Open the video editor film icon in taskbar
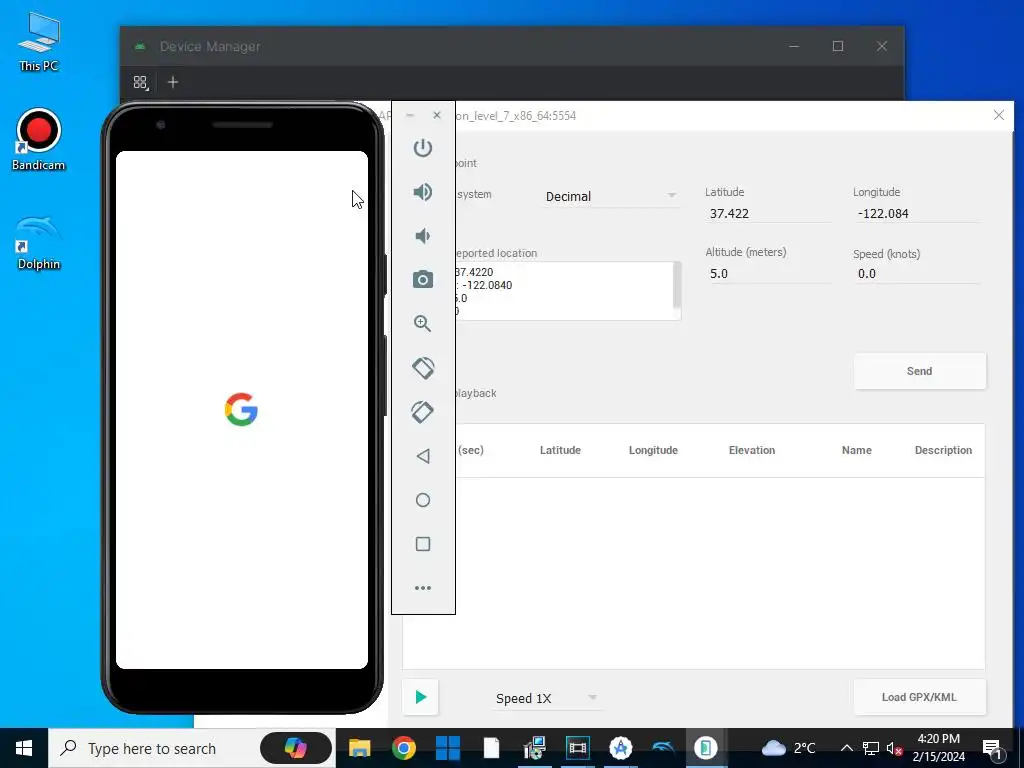 coord(577,748)
